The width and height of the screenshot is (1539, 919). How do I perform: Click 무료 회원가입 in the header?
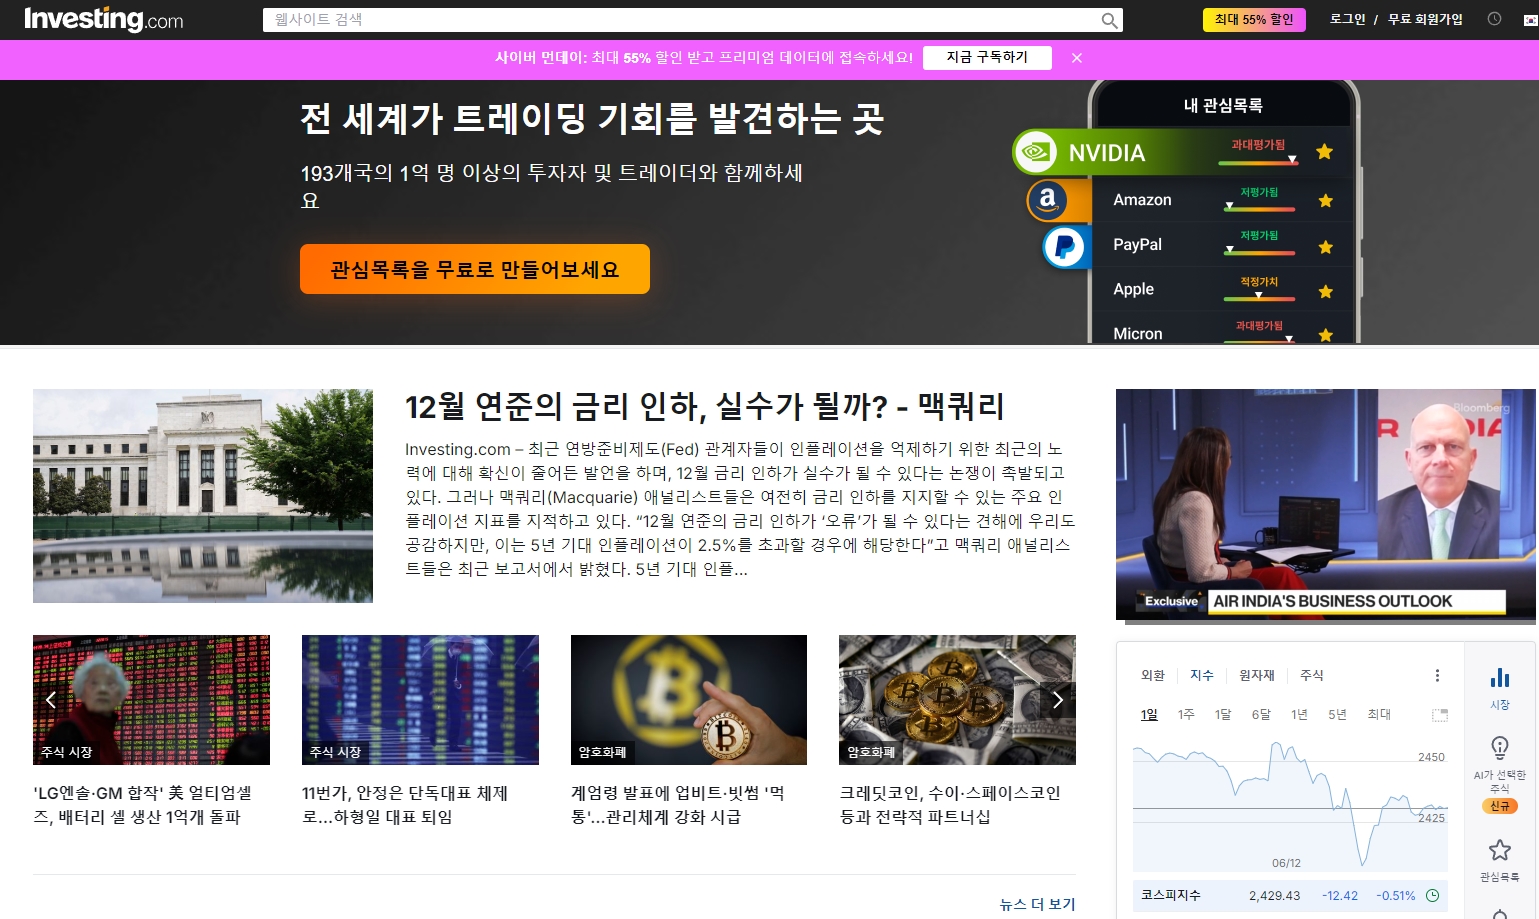click(x=1425, y=19)
